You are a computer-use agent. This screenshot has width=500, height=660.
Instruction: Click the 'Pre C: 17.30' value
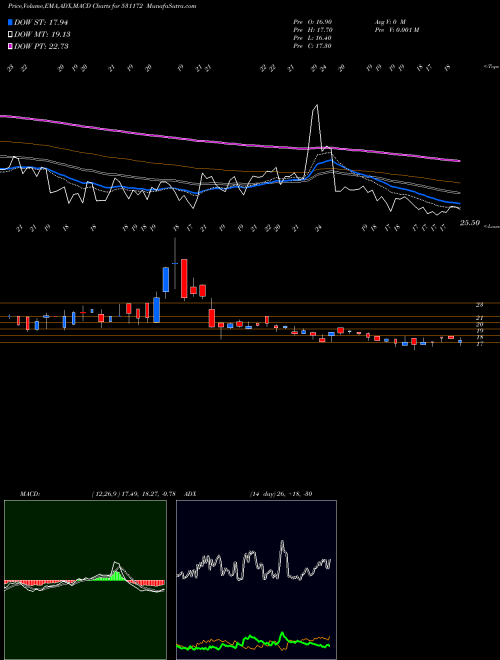point(313,46)
